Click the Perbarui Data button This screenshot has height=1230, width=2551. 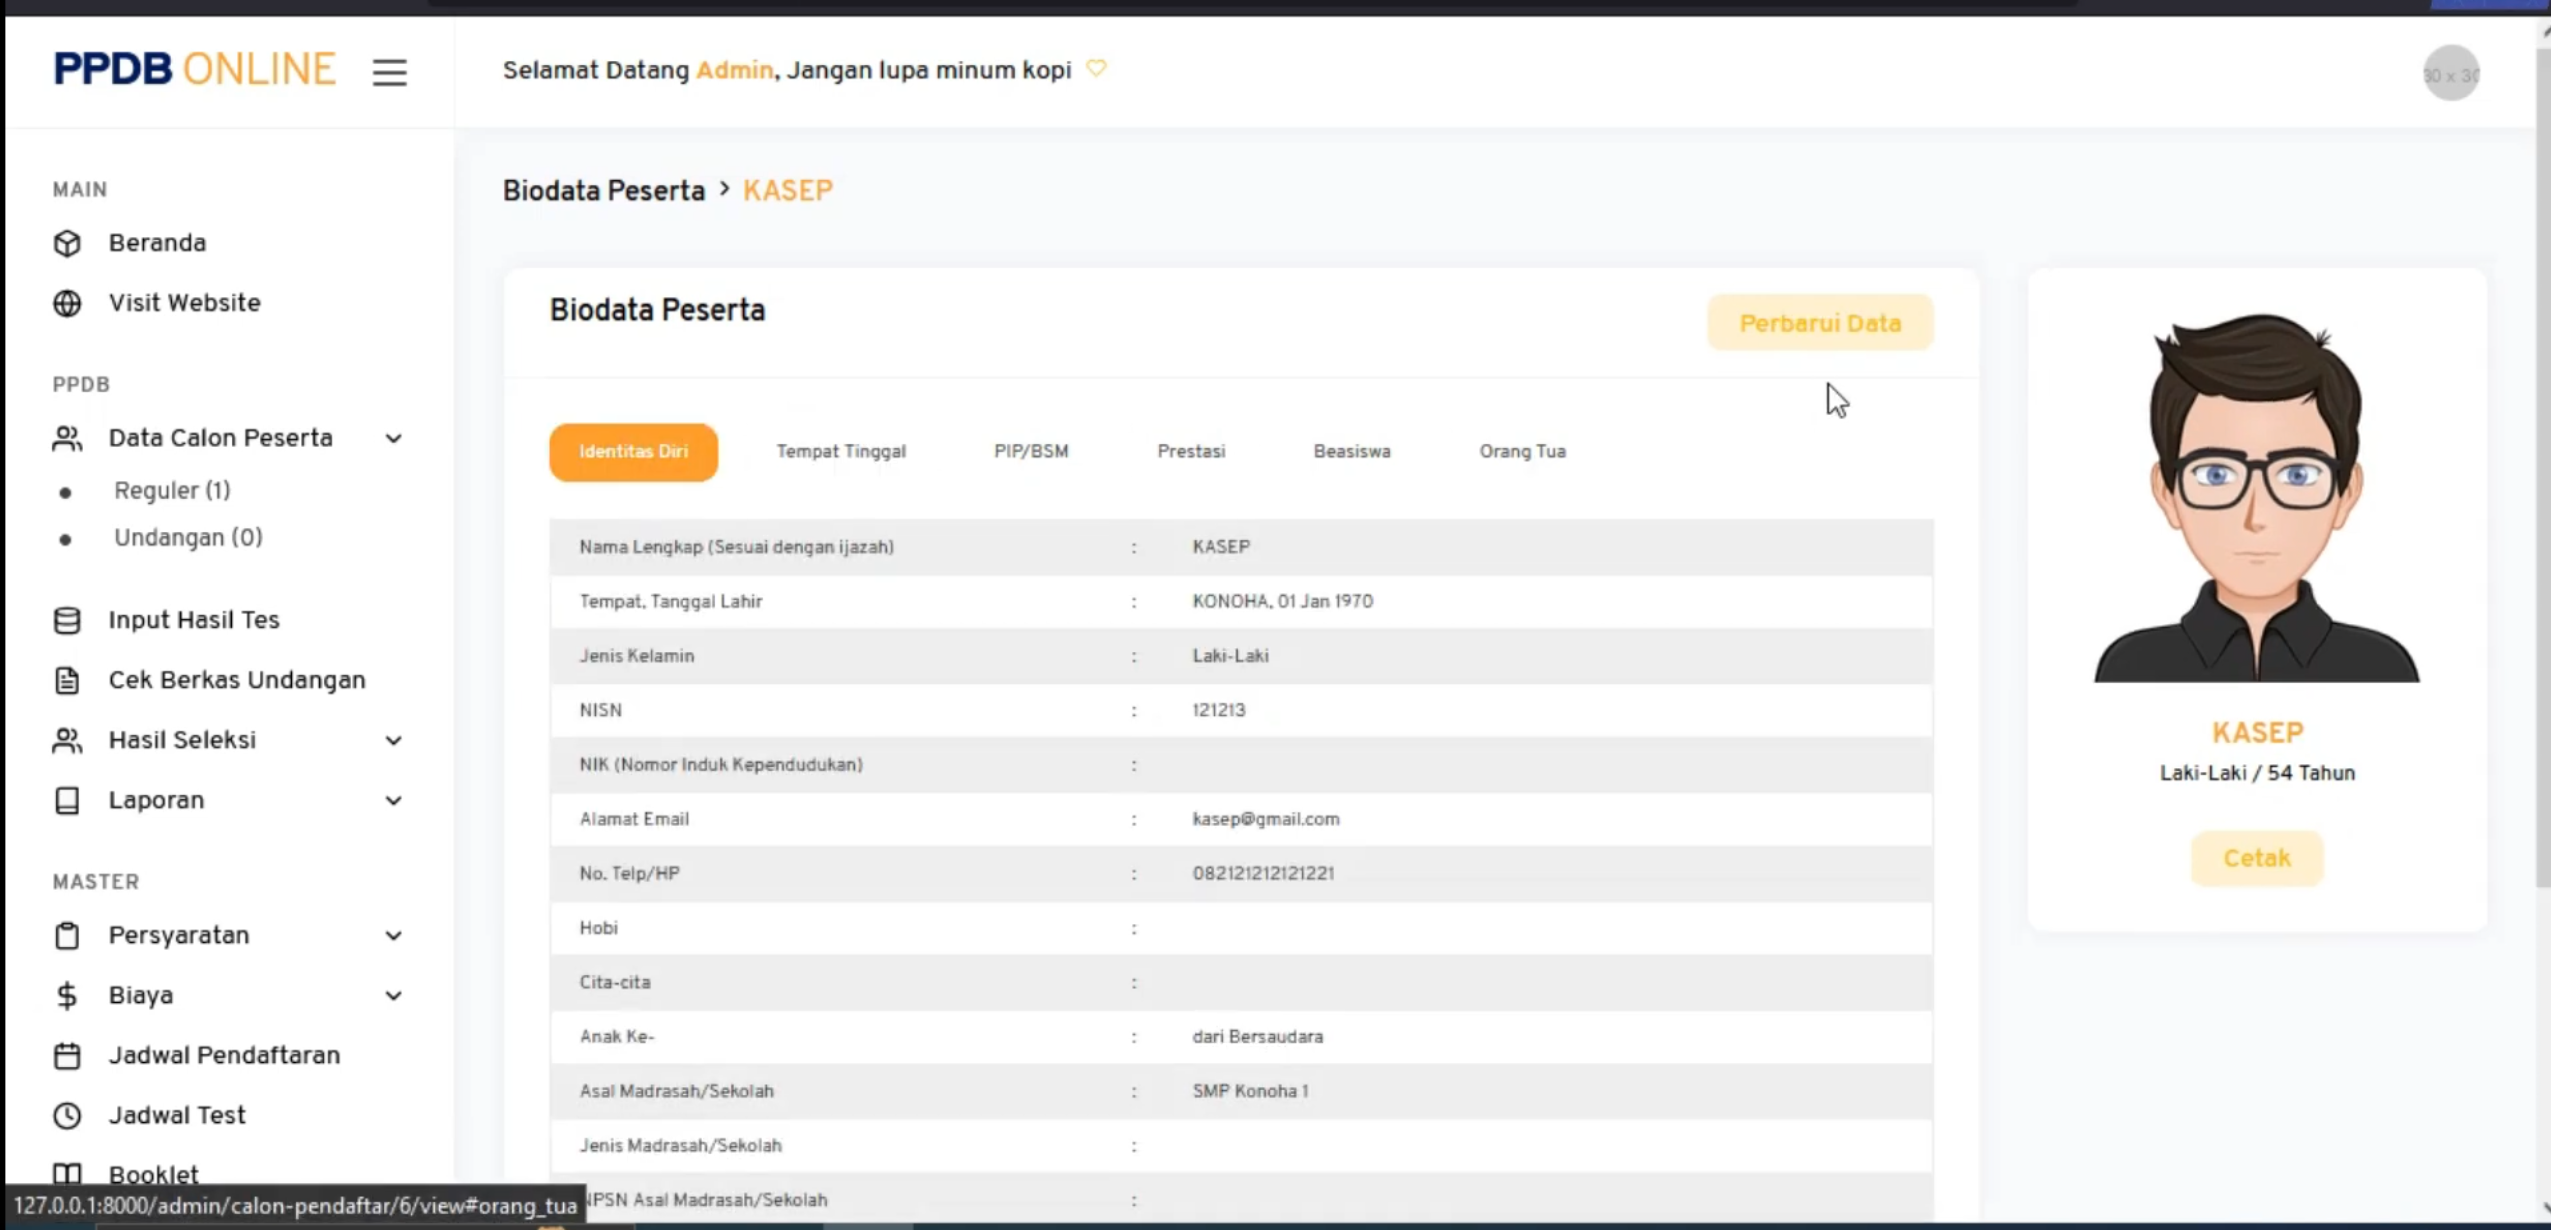(1820, 323)
